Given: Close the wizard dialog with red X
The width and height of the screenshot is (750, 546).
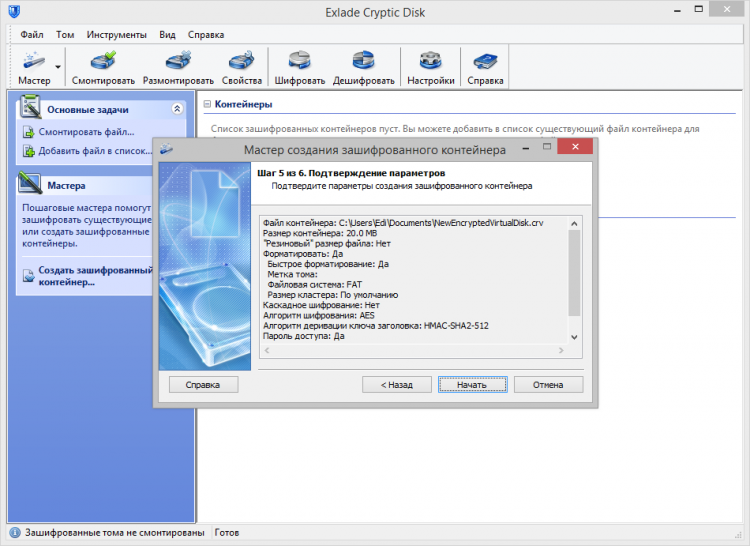Looking at the screenshot, I should (x=575, y=147).
